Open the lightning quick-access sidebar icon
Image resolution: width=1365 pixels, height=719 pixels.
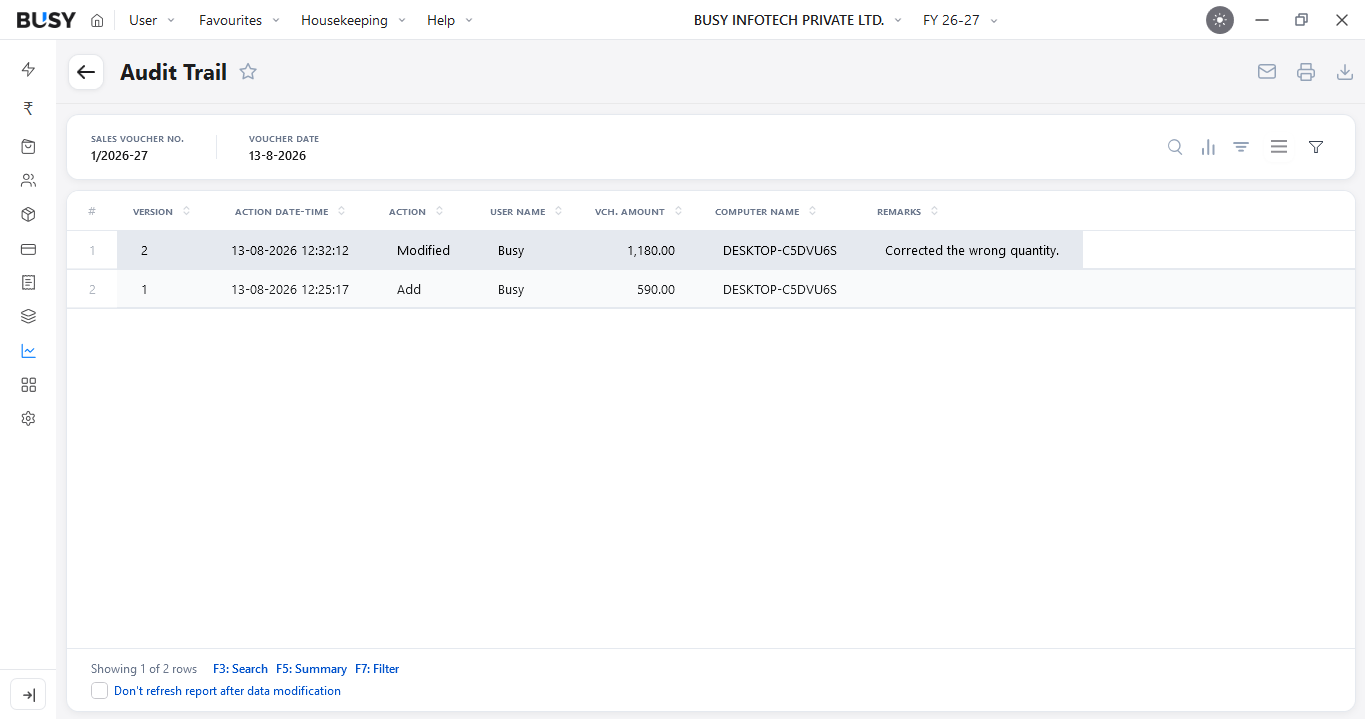[x=28, y=69]
